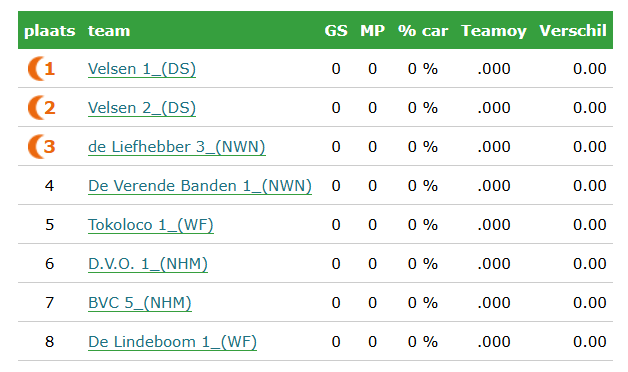This screenshot has width=628, height=372.
Task: Click the team column header
Action: [x=109, y=31]
